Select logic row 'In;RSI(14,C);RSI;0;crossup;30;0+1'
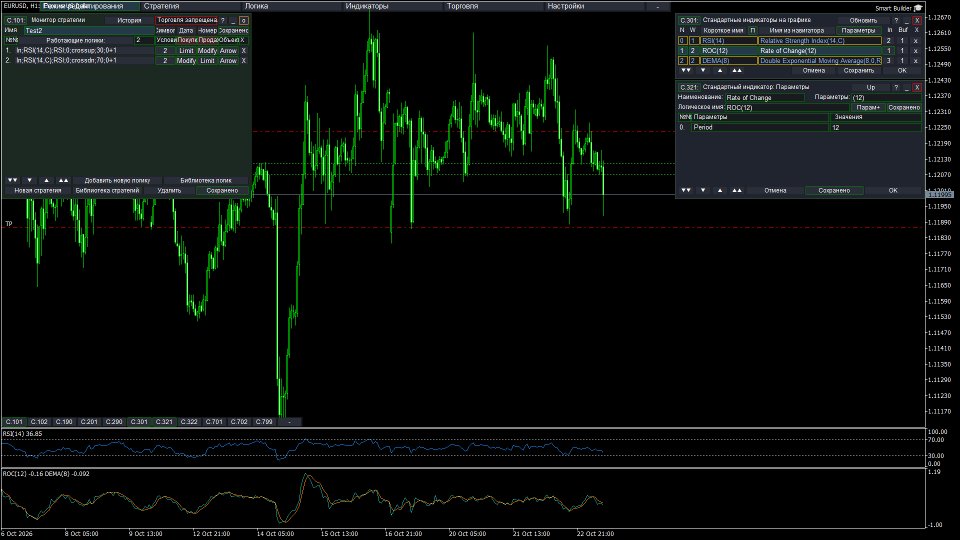Viewport: 960px width, 540px height. pyautogui.click(x=84, y=51)
